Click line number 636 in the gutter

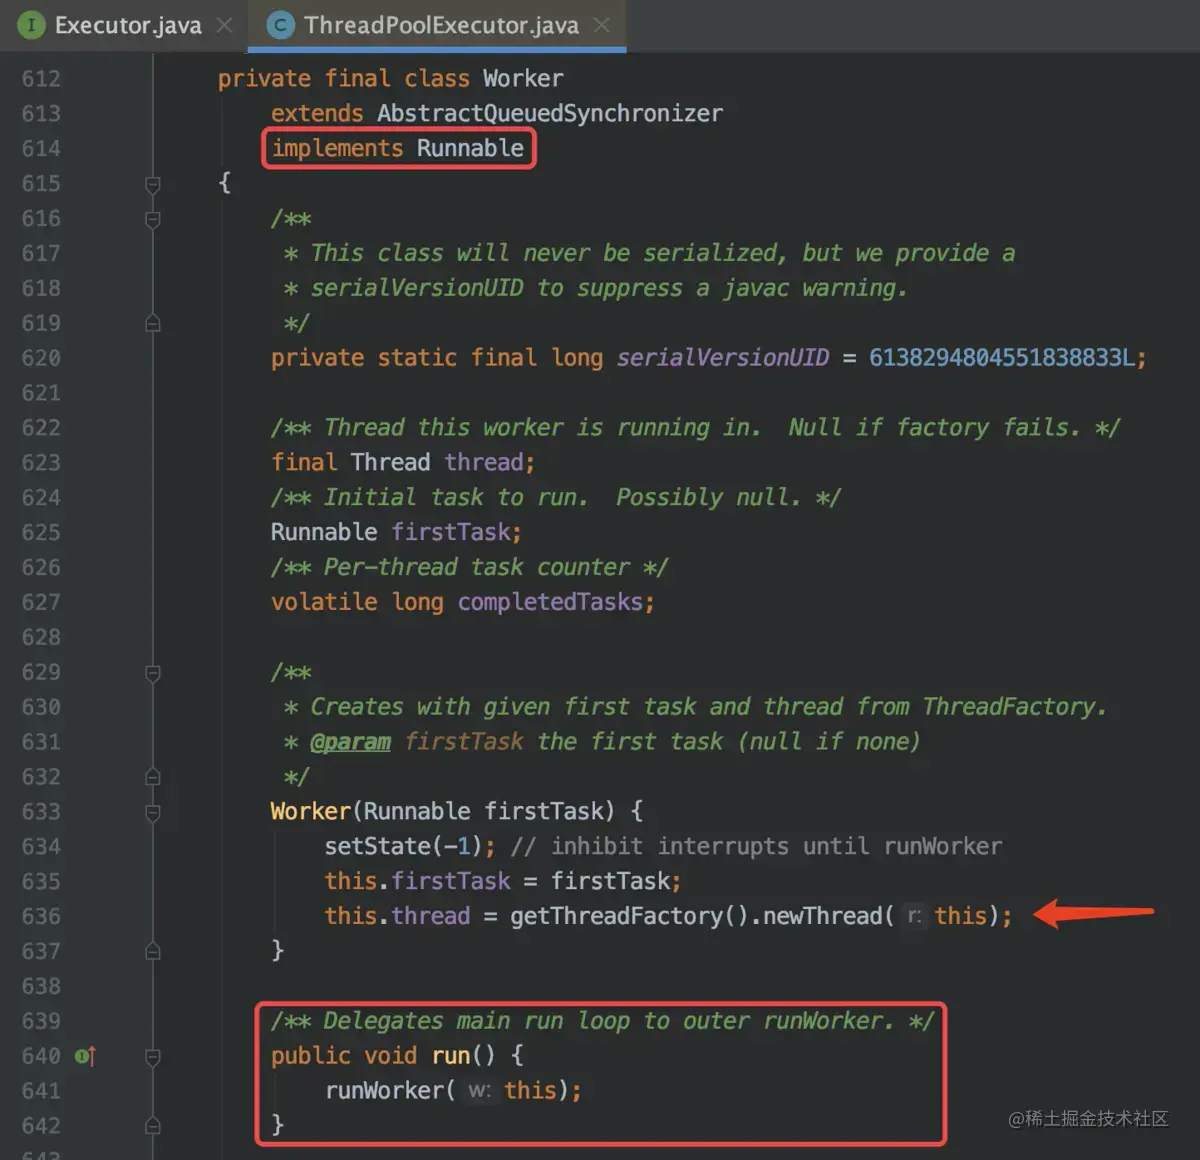click(41, 916)
